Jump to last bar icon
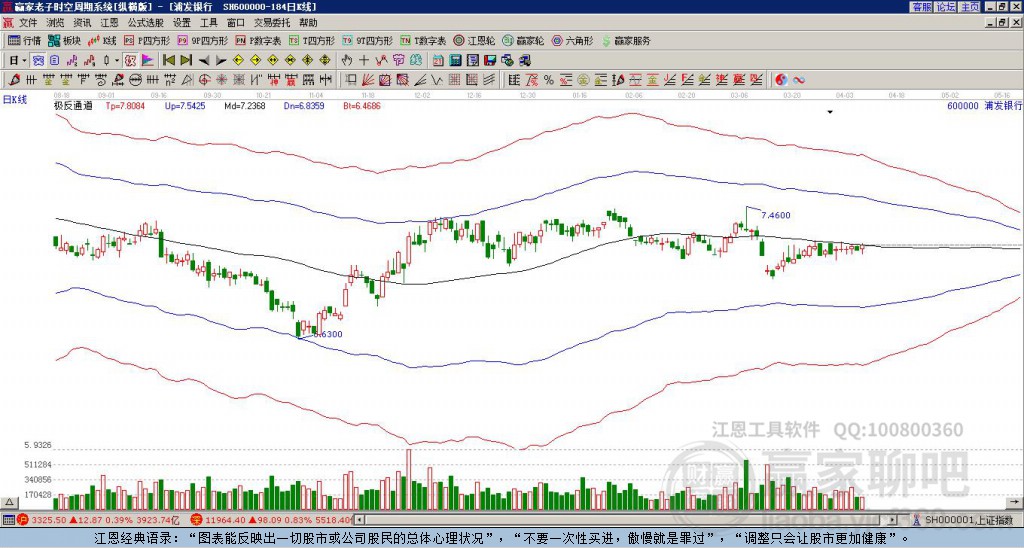Viewport: 1024px width, 548px height. 186,61
